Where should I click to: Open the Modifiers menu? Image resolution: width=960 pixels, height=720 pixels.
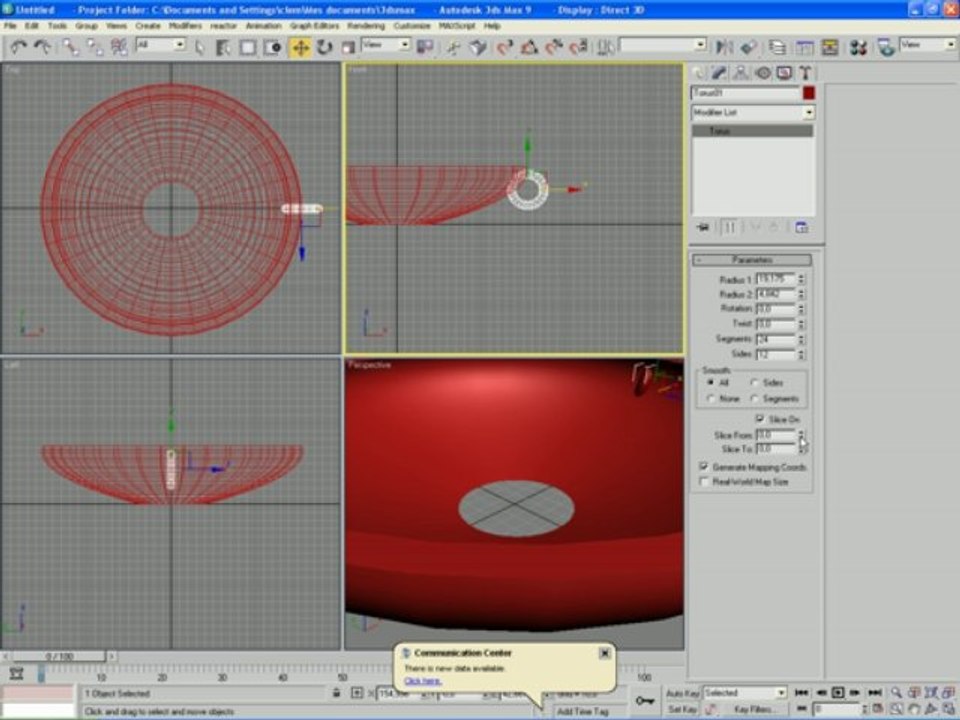coord(185,25)
